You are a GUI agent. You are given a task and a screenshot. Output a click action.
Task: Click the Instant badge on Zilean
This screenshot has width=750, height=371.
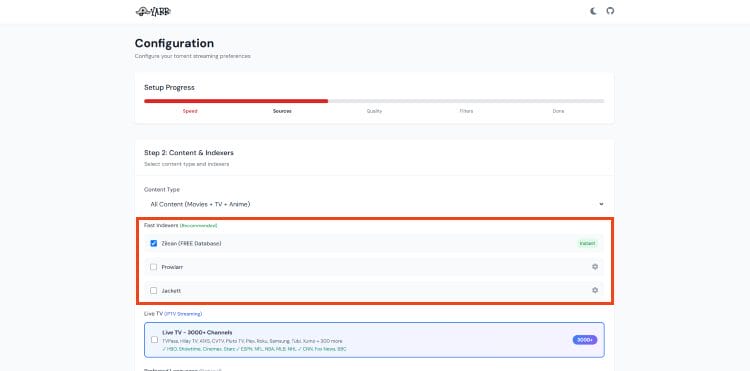pos(587,243)
